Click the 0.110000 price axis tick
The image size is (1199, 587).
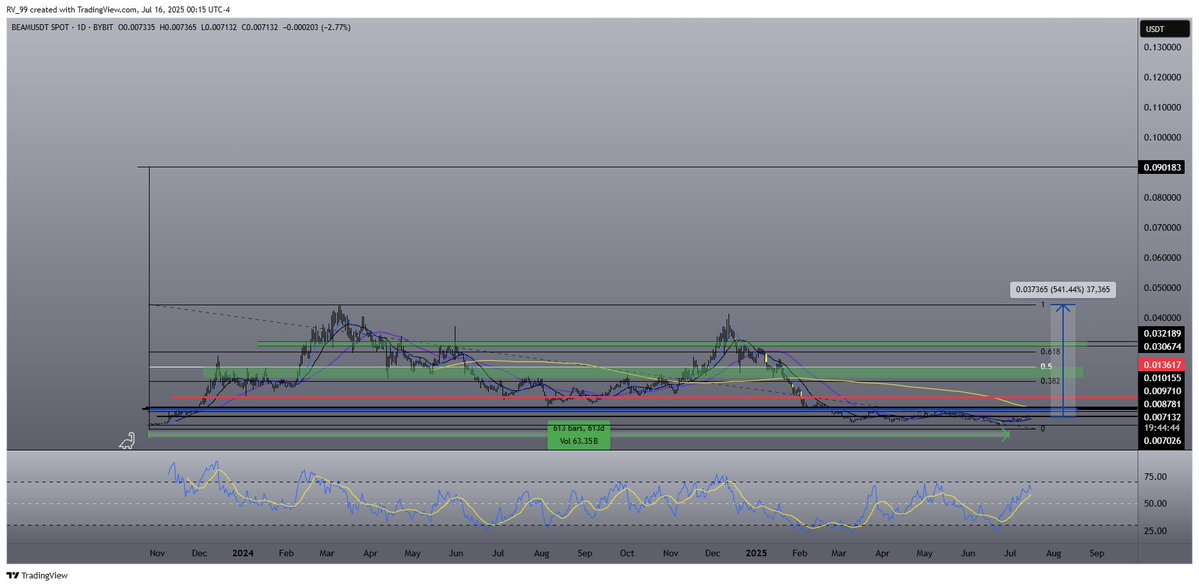[1160, 108]
